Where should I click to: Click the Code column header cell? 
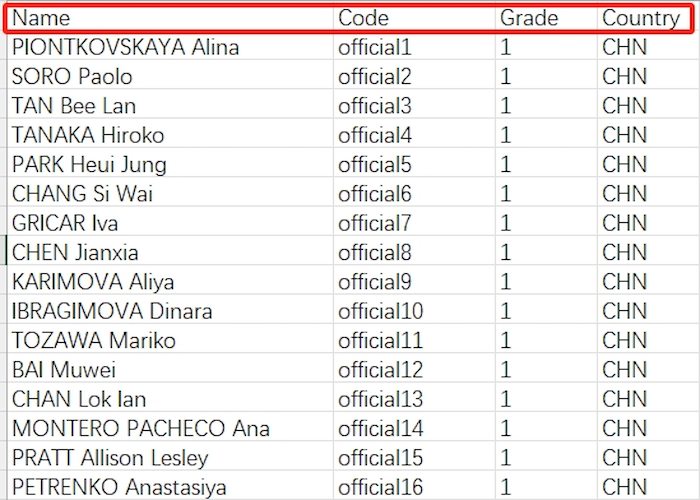coord(414,18)
